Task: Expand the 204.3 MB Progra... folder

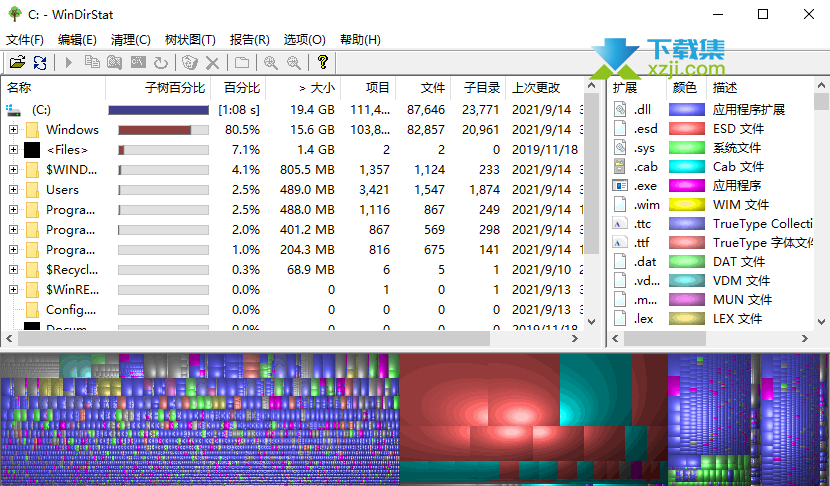Action: pos(13,249)
